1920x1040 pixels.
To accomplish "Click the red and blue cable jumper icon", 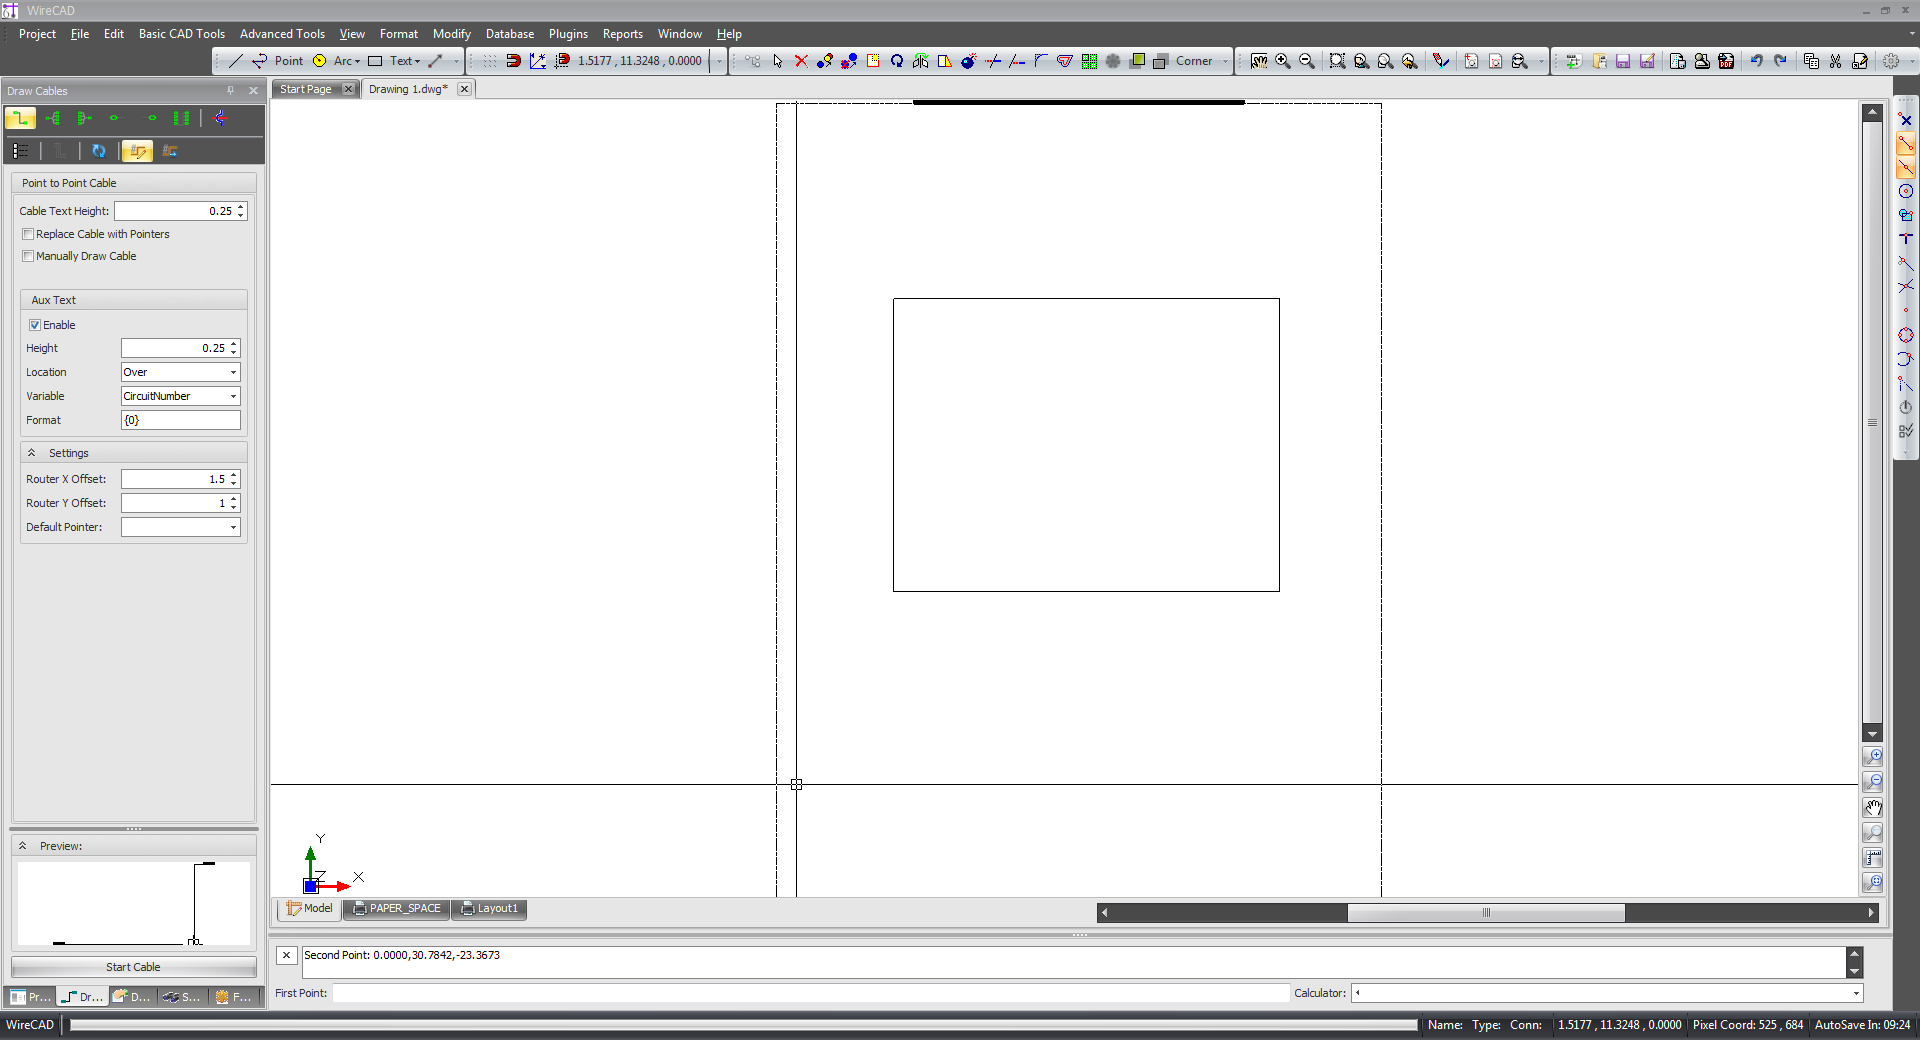I will pyautogui.click(x=220, y=118).
